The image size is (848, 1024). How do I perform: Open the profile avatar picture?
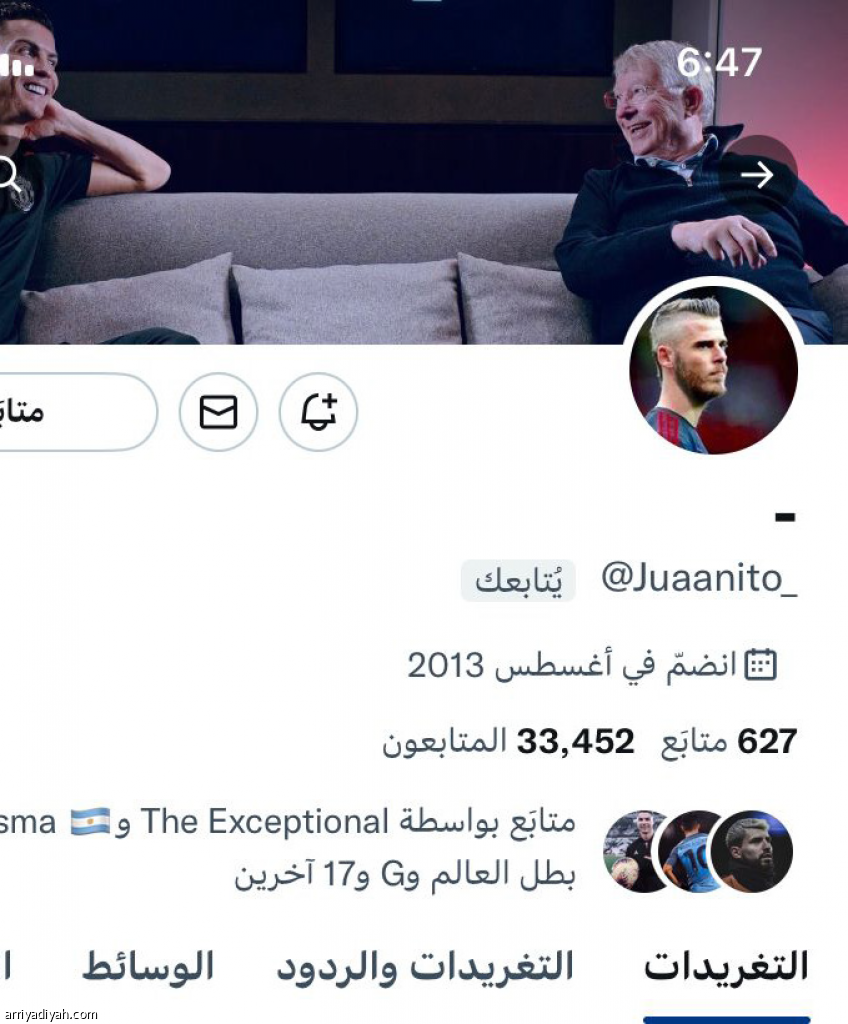[x=713, y=370]
